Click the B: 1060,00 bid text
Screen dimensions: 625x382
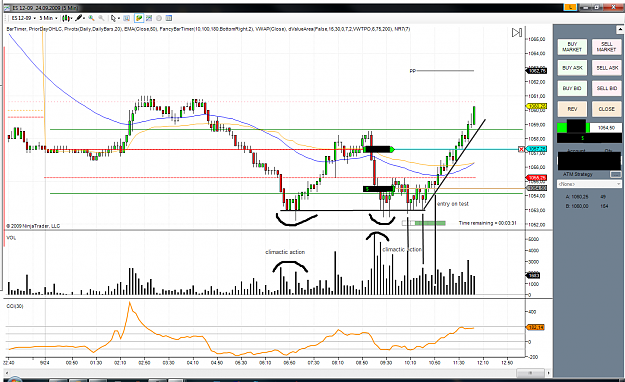point(577,206)
